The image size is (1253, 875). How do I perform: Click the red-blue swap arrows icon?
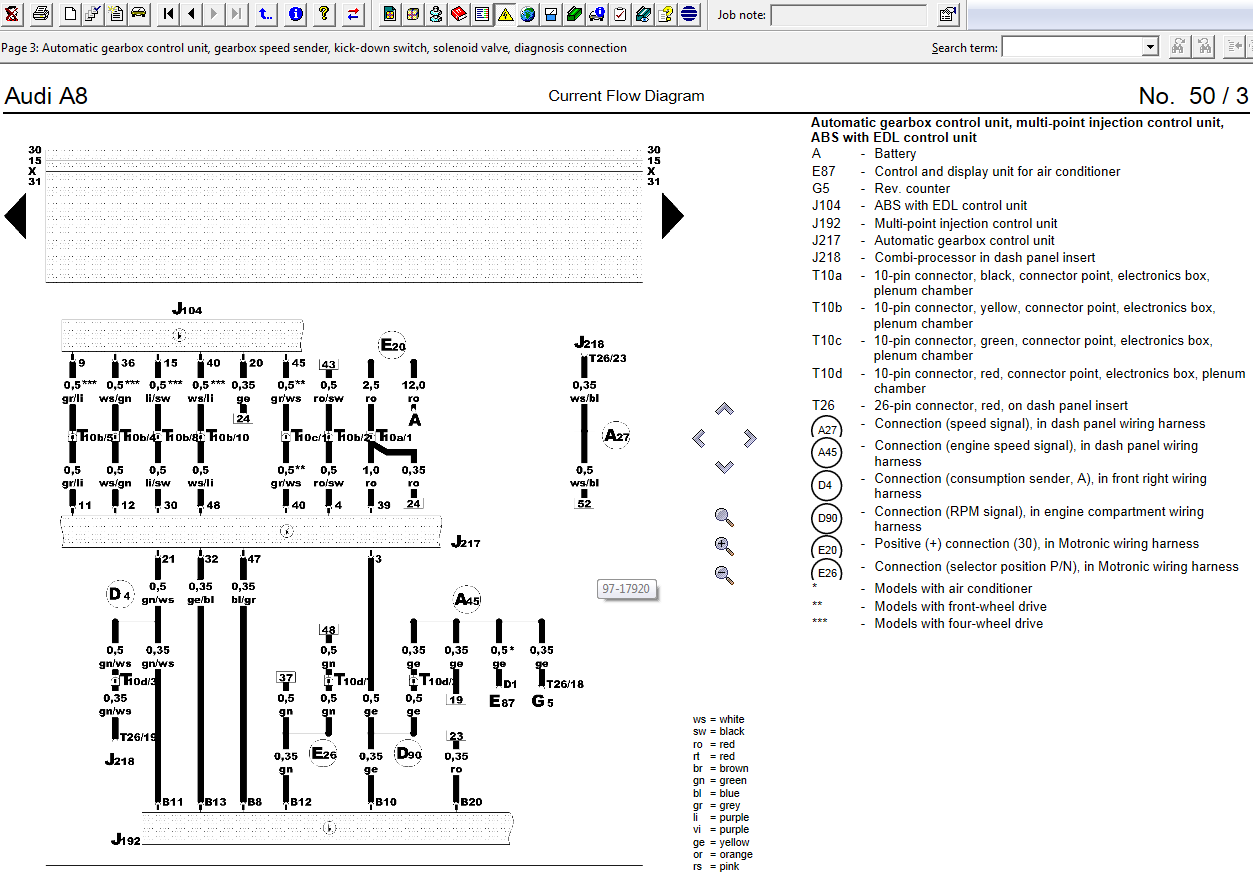(x=354, y=14)
